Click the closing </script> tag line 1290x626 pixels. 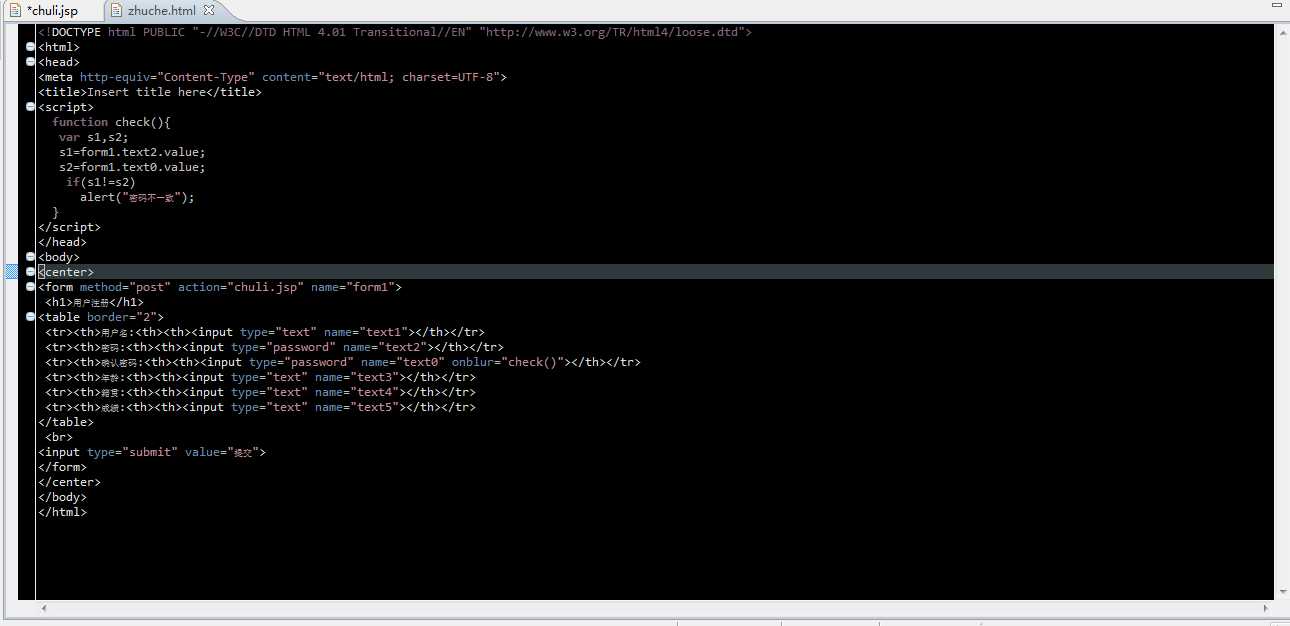[69, 227]
